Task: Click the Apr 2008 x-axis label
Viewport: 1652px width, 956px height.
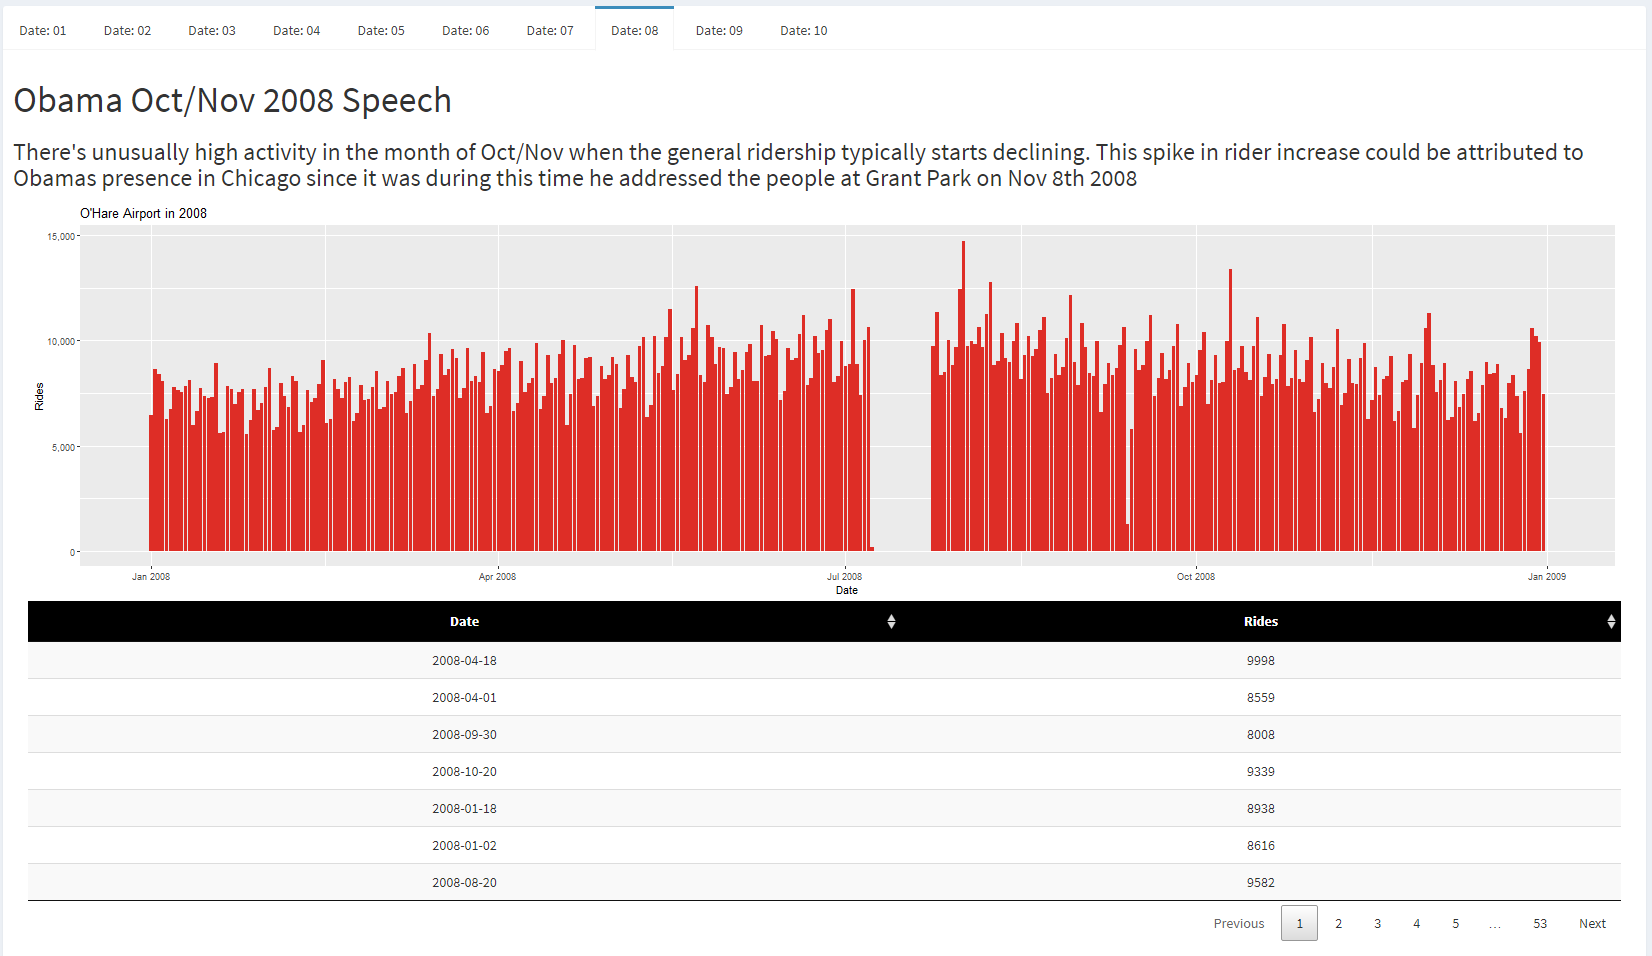Action: (x=497, y=577)
